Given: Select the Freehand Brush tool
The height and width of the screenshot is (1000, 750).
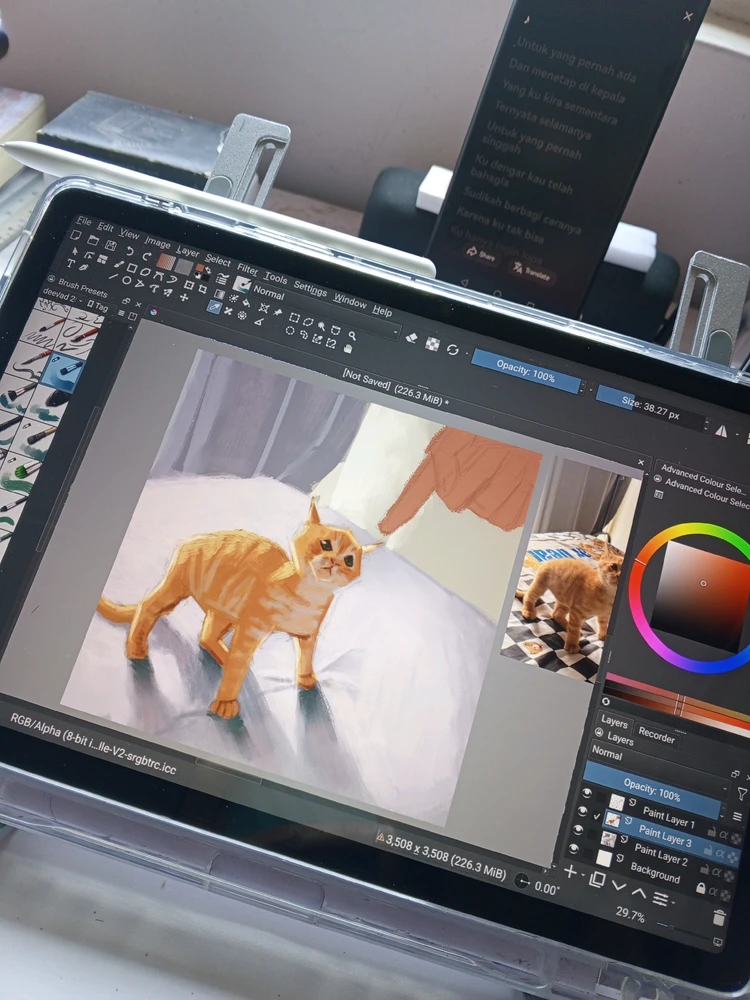Looking at the screenshot, I should tap(119, 264).
